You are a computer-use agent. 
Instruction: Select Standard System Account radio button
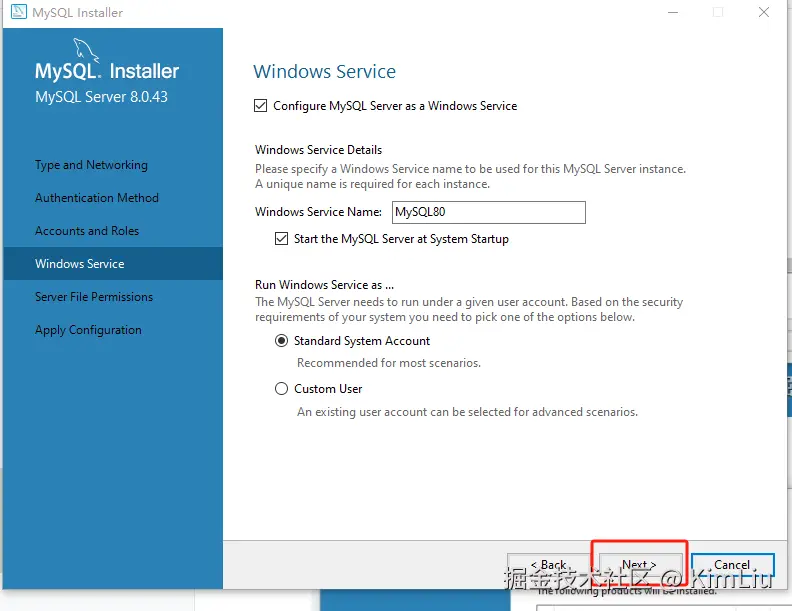[281, 341]
